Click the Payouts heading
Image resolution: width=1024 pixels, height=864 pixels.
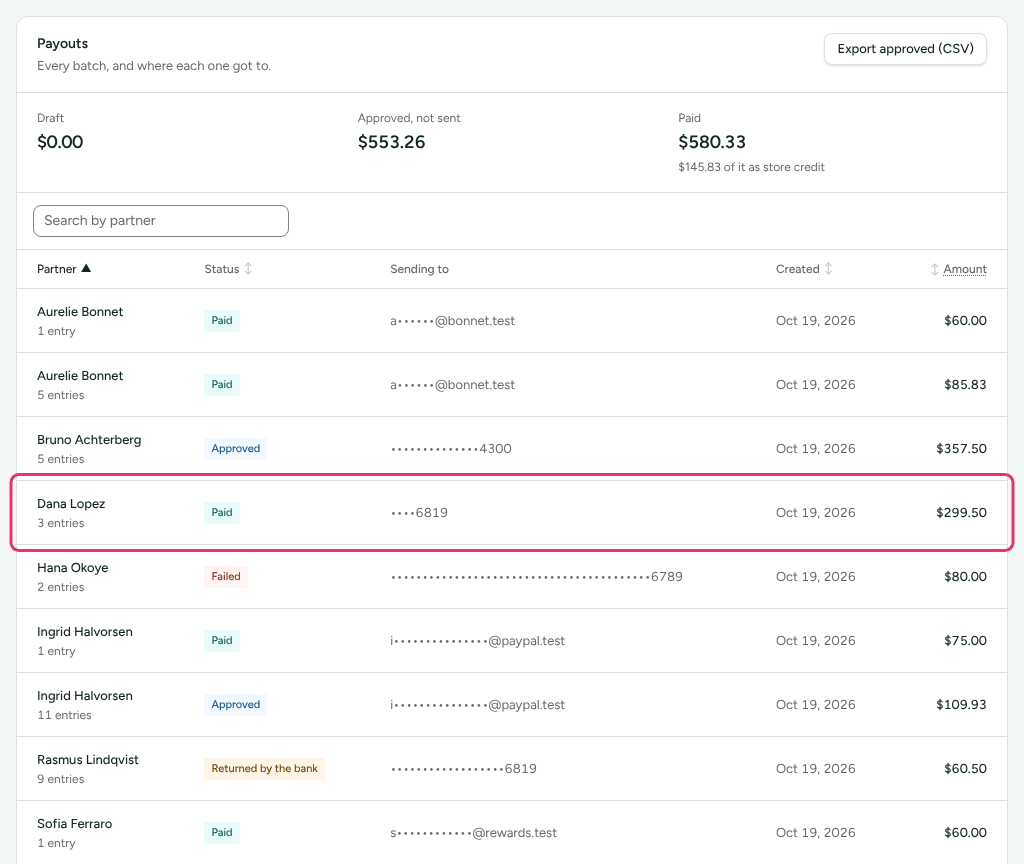[x=63, y=43]
